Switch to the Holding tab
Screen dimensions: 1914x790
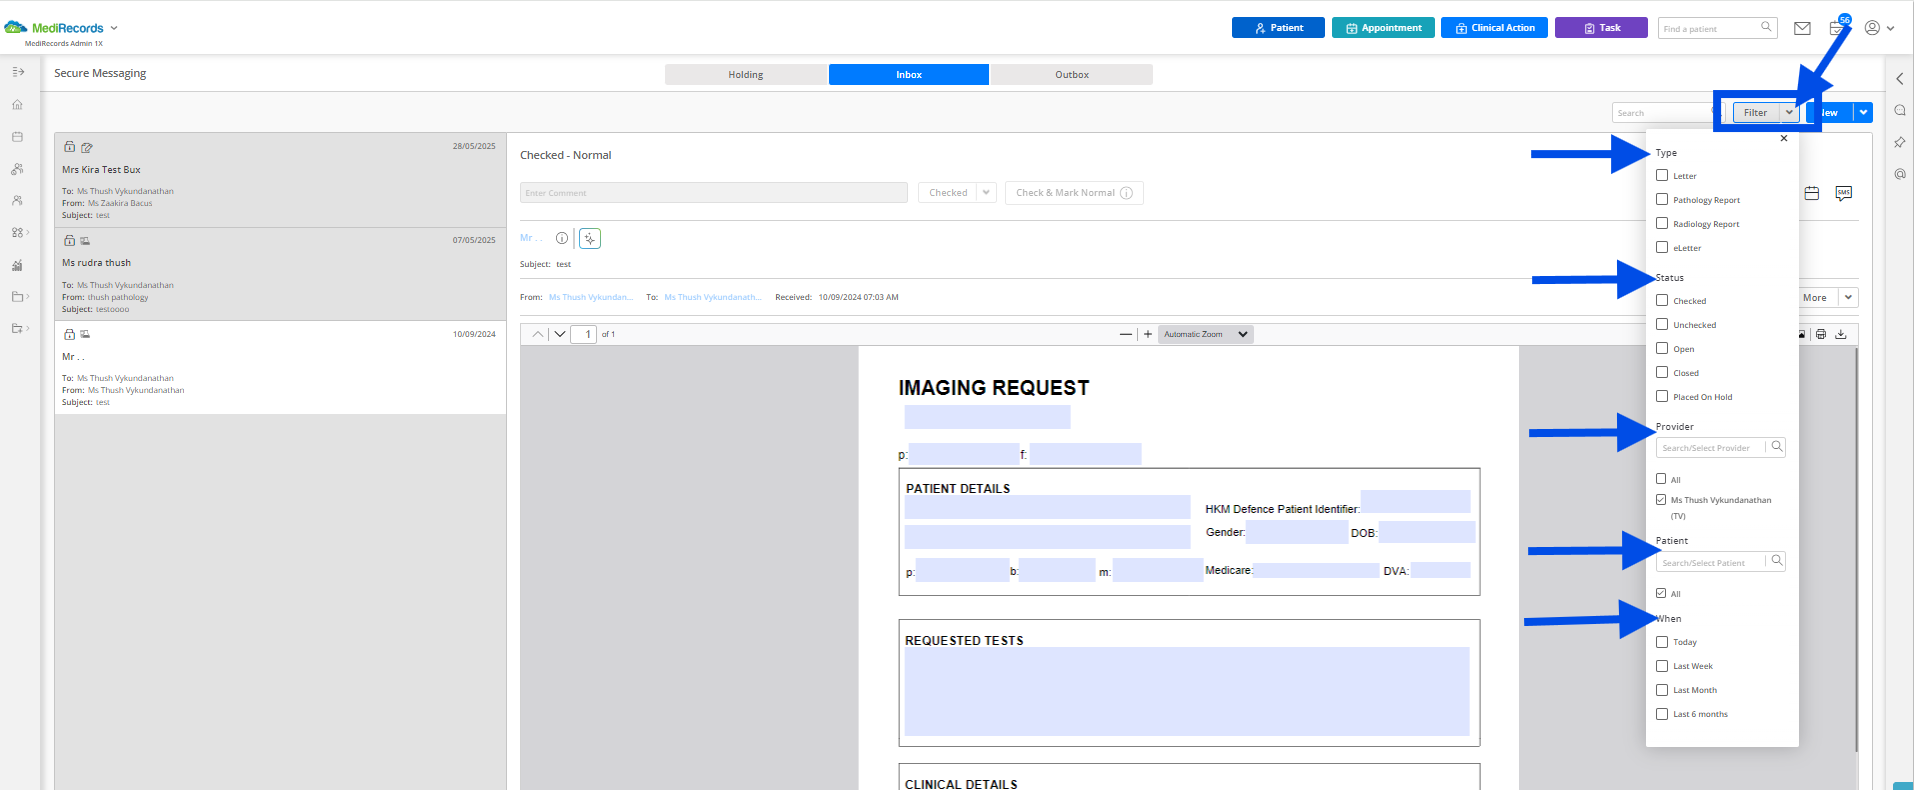[x=746, y=75]
